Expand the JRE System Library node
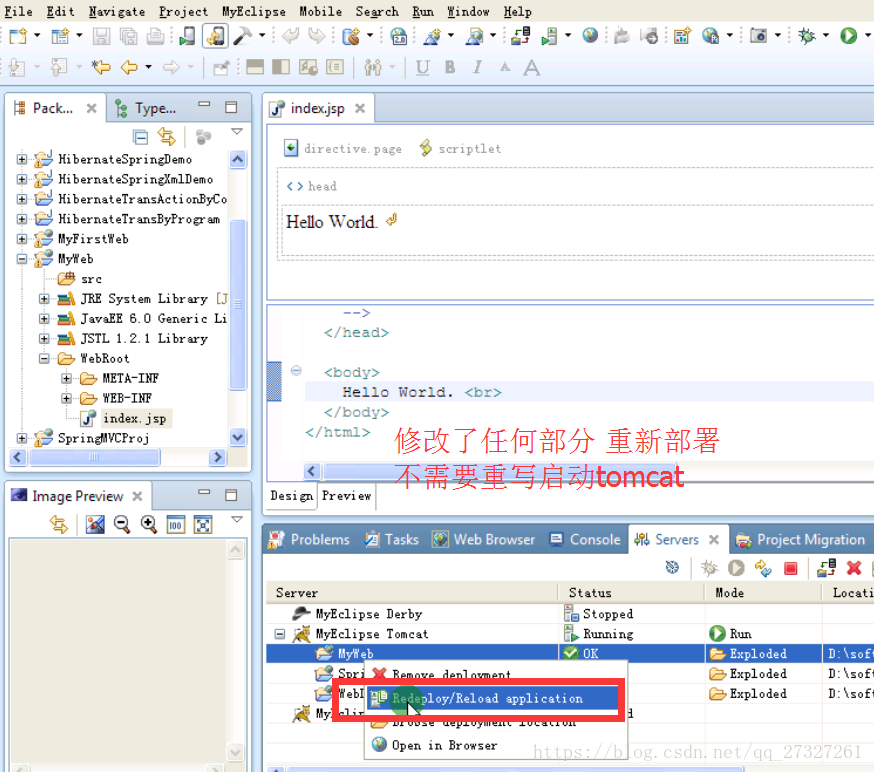 tap(44, 299)
